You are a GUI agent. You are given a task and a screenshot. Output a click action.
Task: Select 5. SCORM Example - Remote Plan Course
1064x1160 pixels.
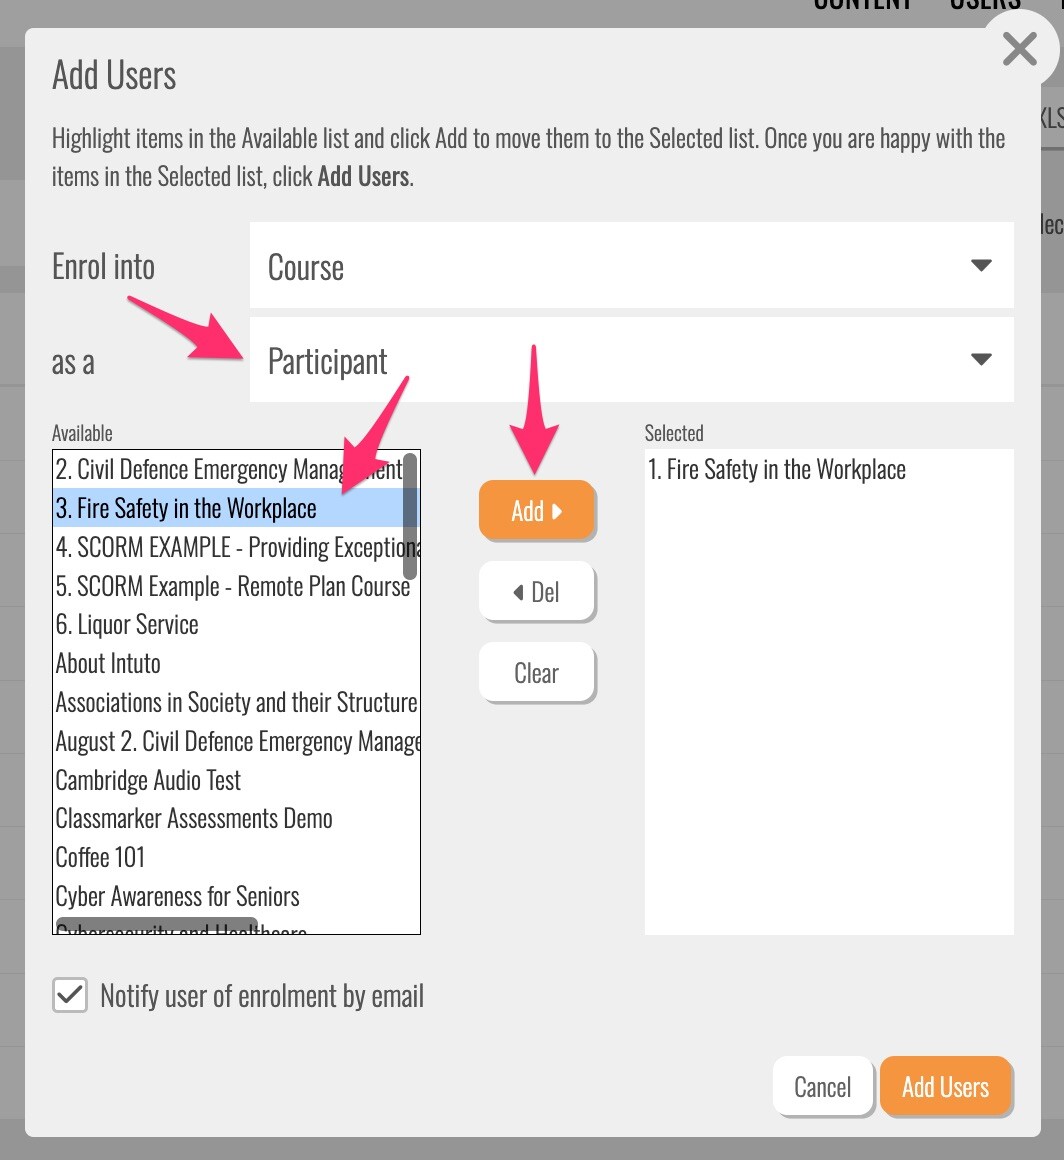[232, 587]
